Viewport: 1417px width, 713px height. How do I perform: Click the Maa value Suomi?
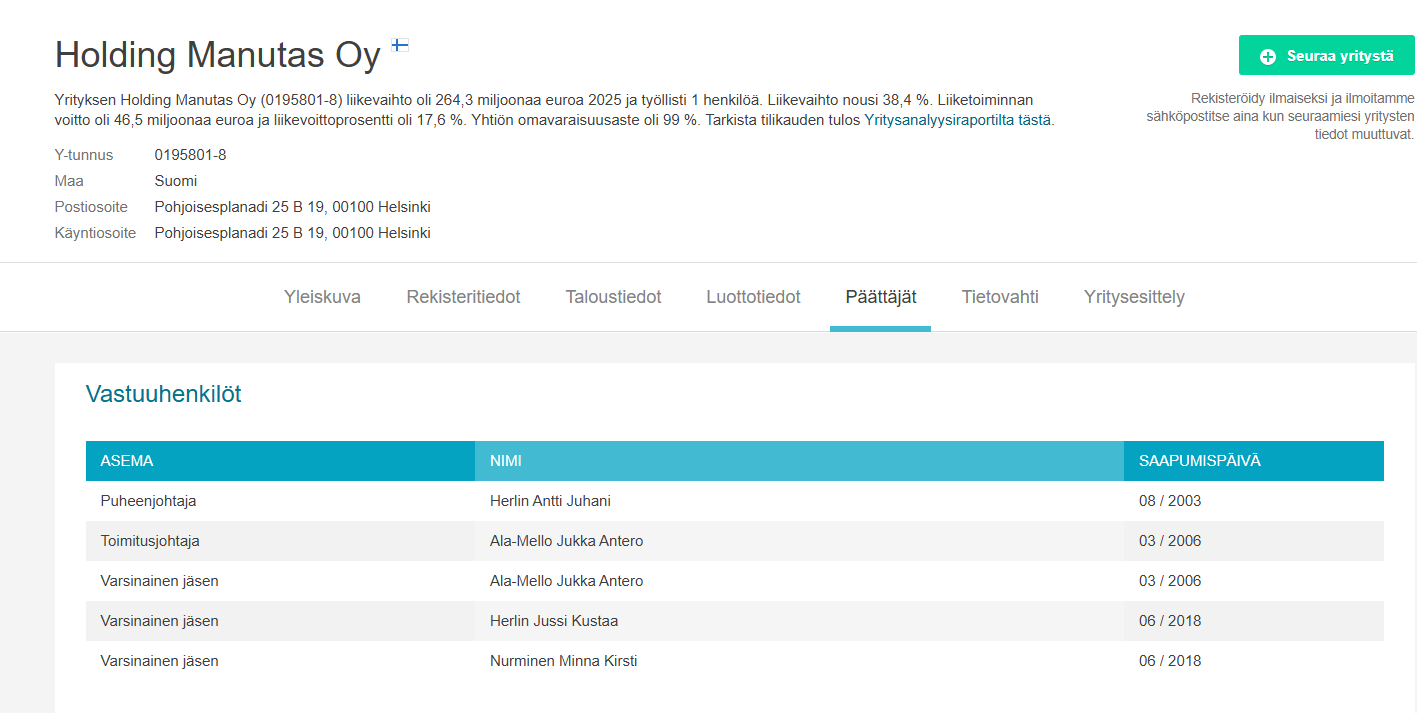click(x=176, y=181)
